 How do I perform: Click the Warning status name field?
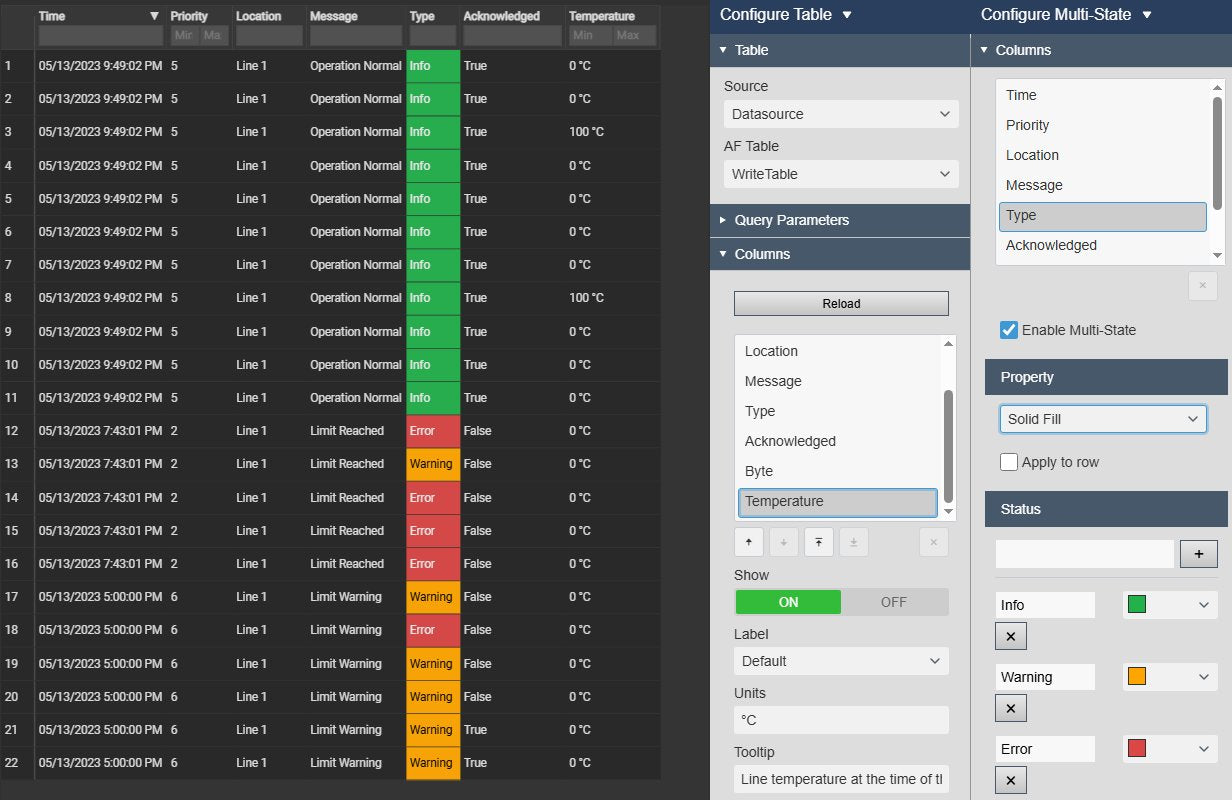tap(1045, 677)
